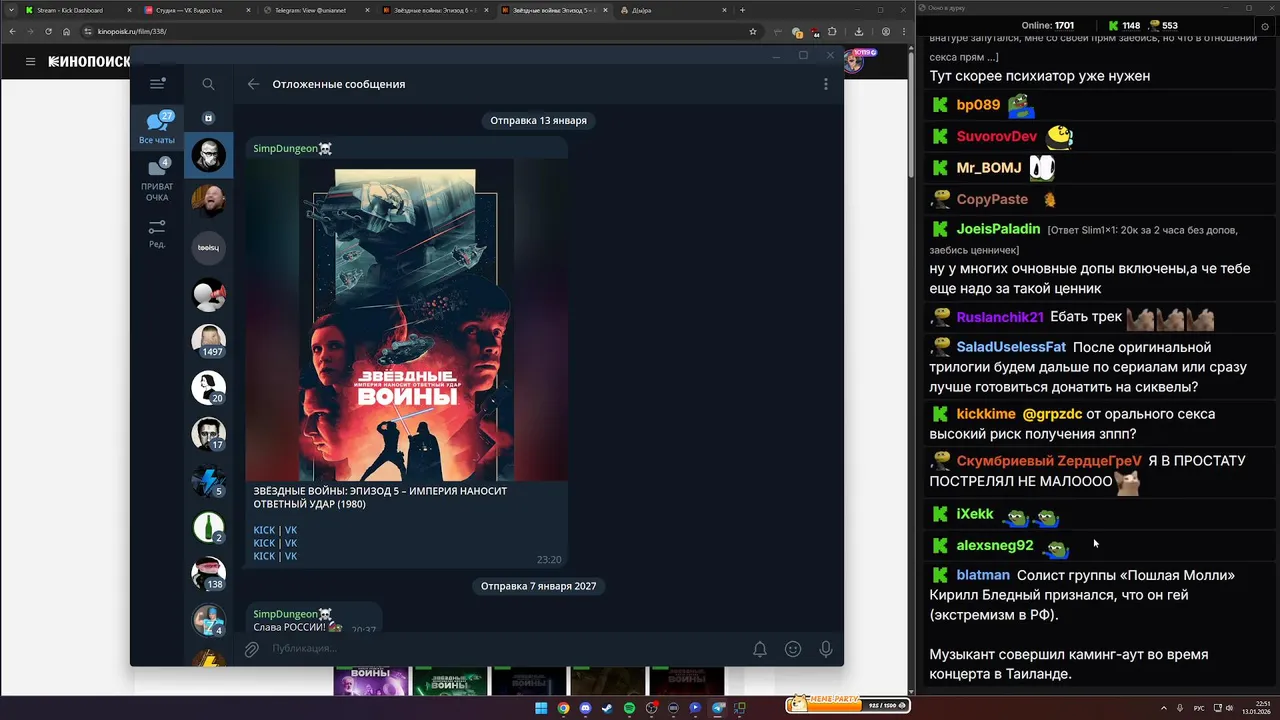1280x720 pixels.
Task: Click the browser home button
Action: click(66, 31)
